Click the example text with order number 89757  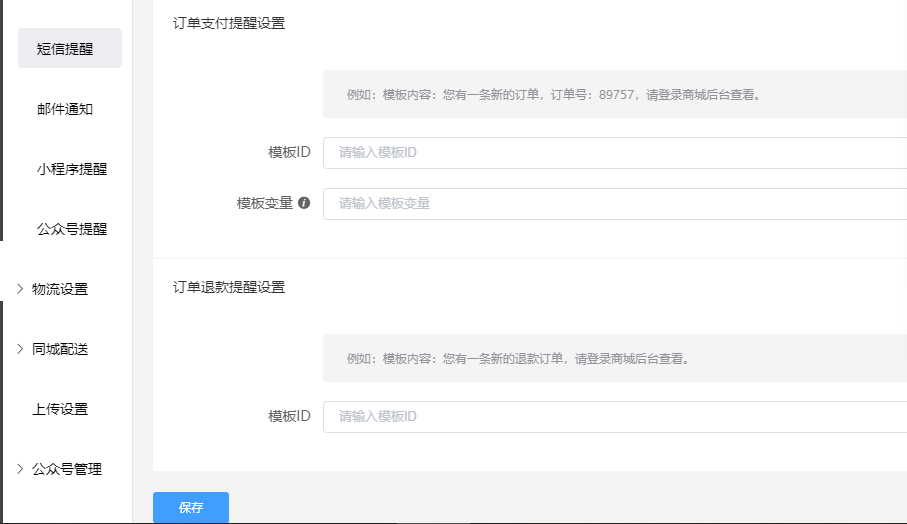pyautogui.click(x=554, y=95)
